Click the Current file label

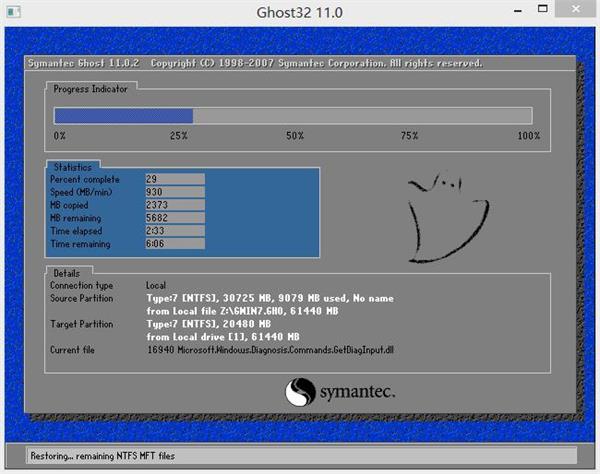(x=72, y=350)
